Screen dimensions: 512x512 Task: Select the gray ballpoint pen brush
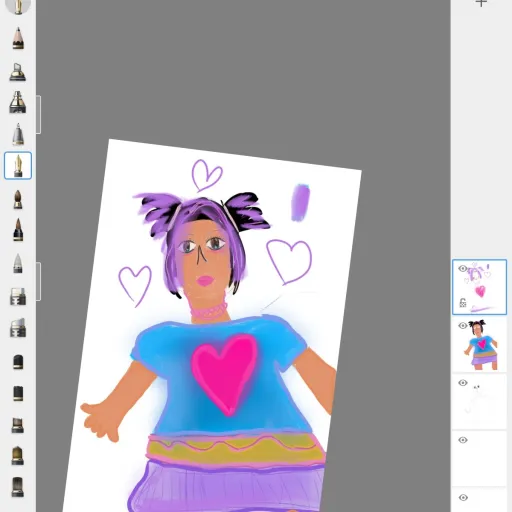(x=18, y=134)
